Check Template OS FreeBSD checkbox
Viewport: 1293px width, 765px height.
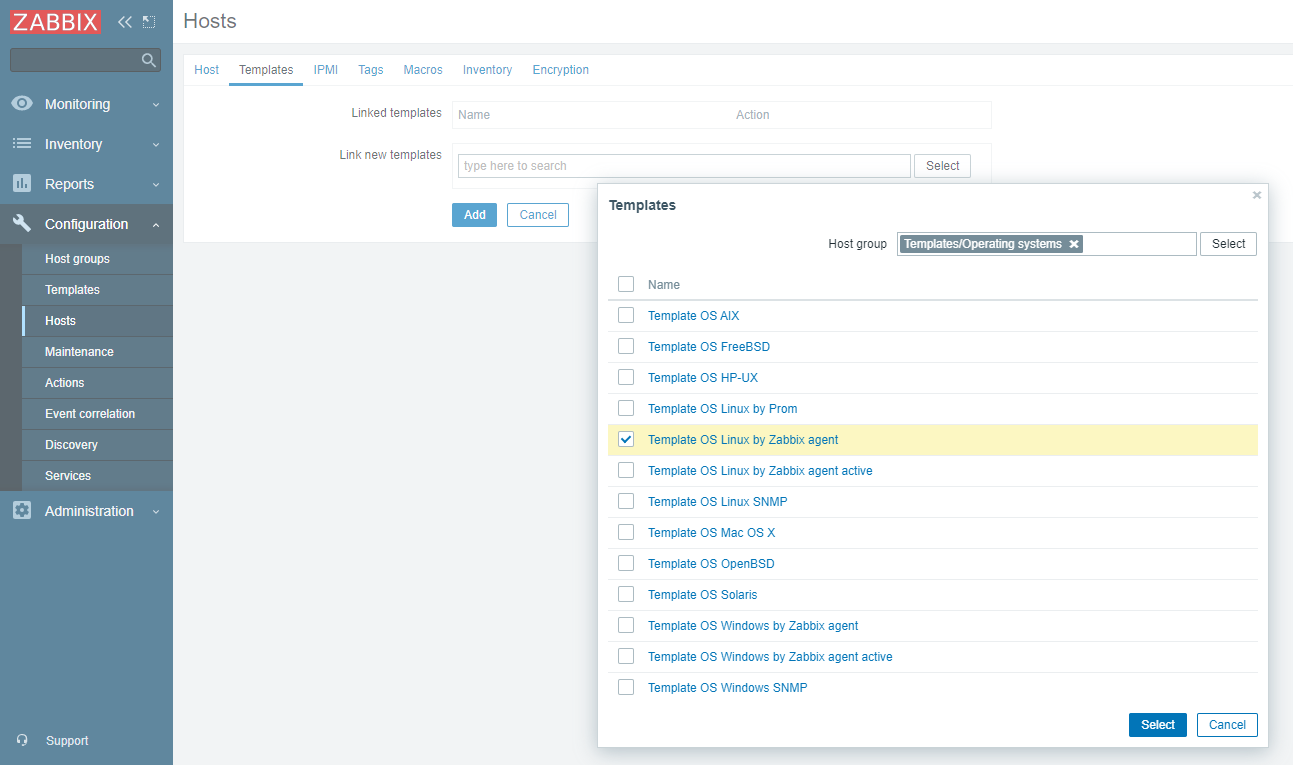click(x=626, y=346)
